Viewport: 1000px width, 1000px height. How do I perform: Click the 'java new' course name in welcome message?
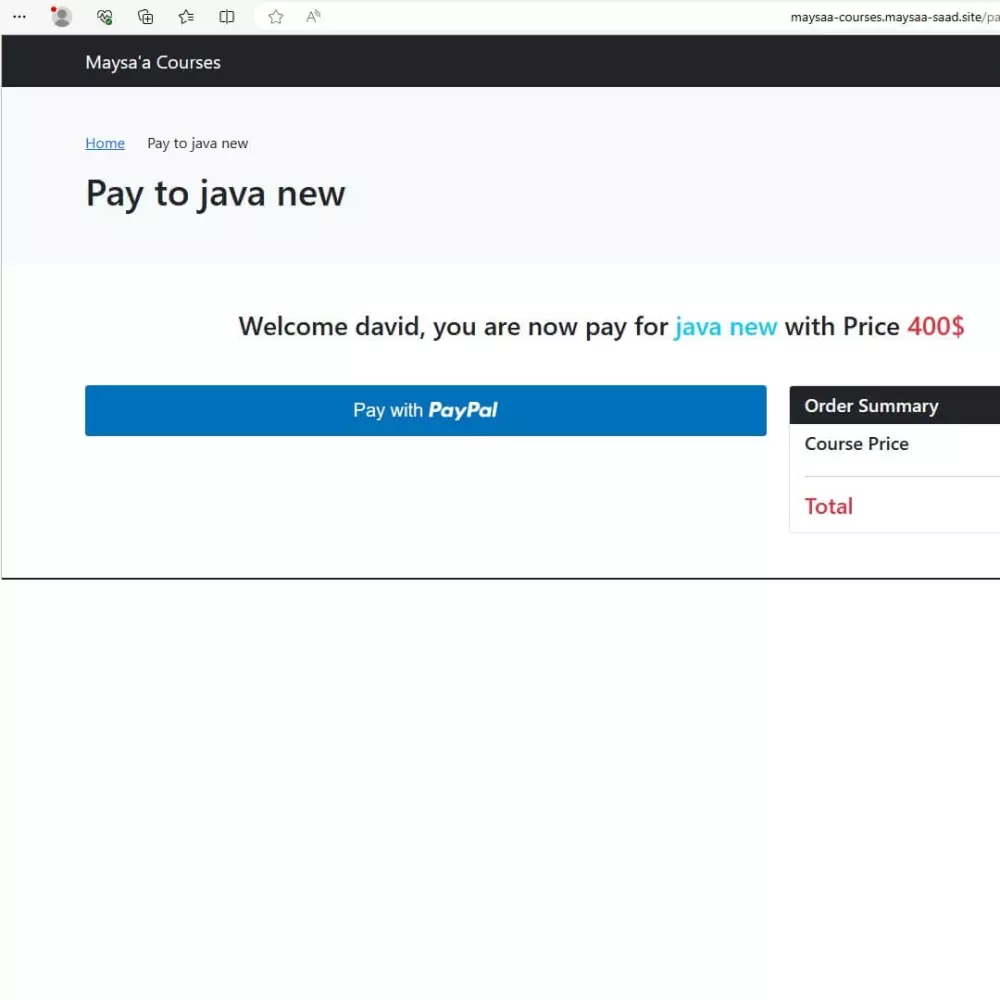click(x=726, y=327)
